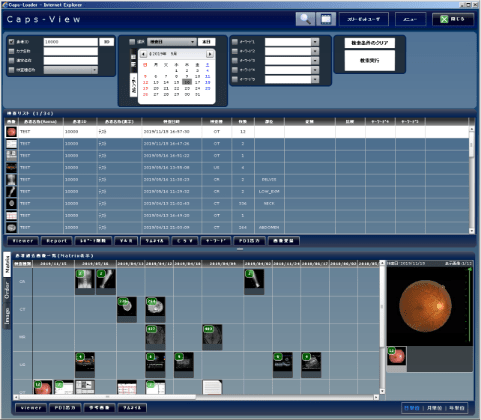Screen dimensions: 481x420
Task: Uncheck the patient ID checkbox
Action: coord(11,42)
